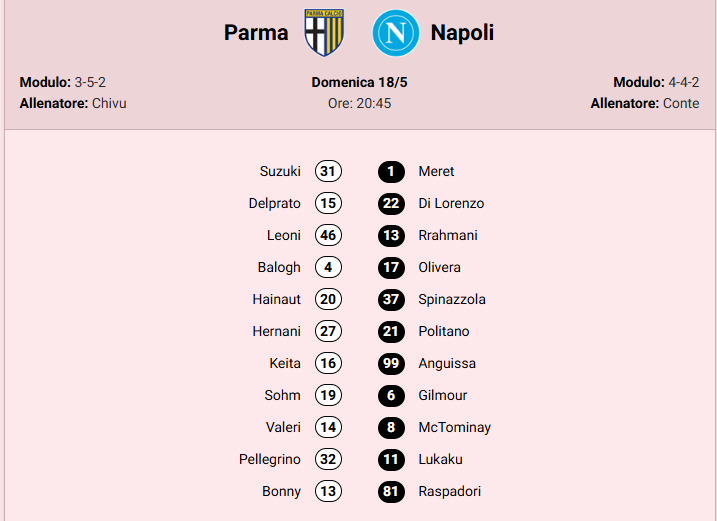This screenshot has height=521, width=717.
Task: Select Bonny's number 13 badge
Action: 328,491
